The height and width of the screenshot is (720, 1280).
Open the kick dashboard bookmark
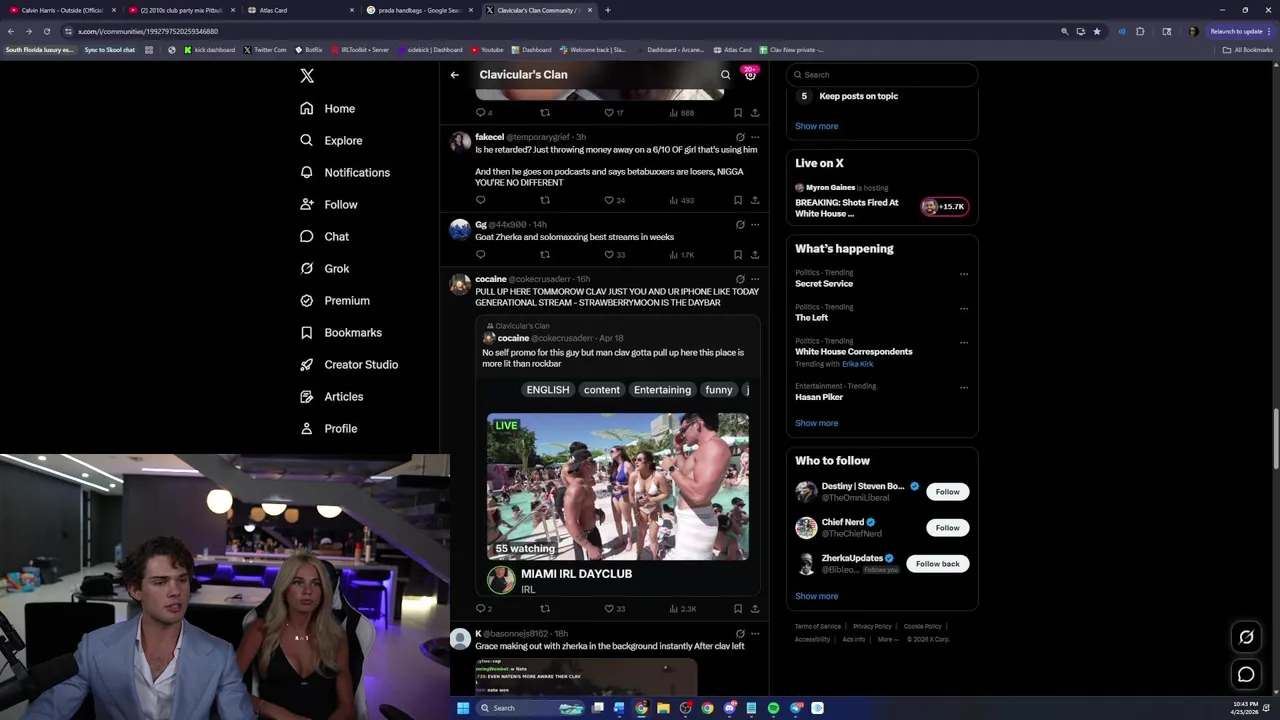209,49
